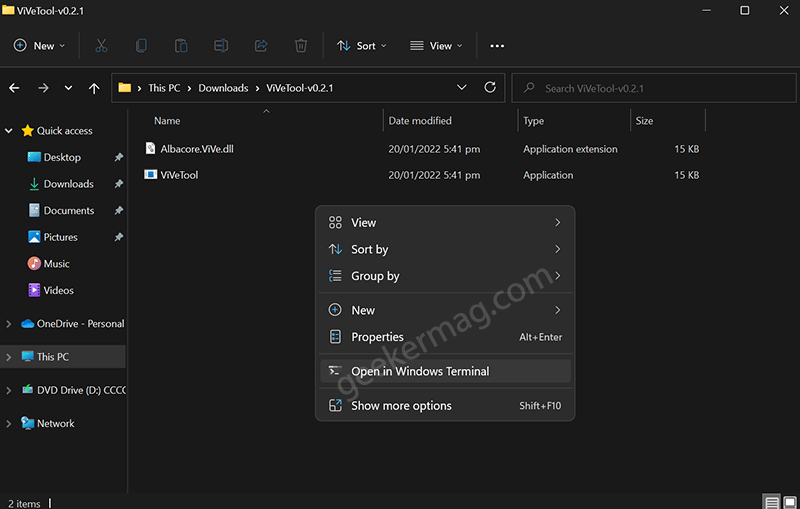
Task: Sort by Date modified column header
Action: click(x=420, y=121)
